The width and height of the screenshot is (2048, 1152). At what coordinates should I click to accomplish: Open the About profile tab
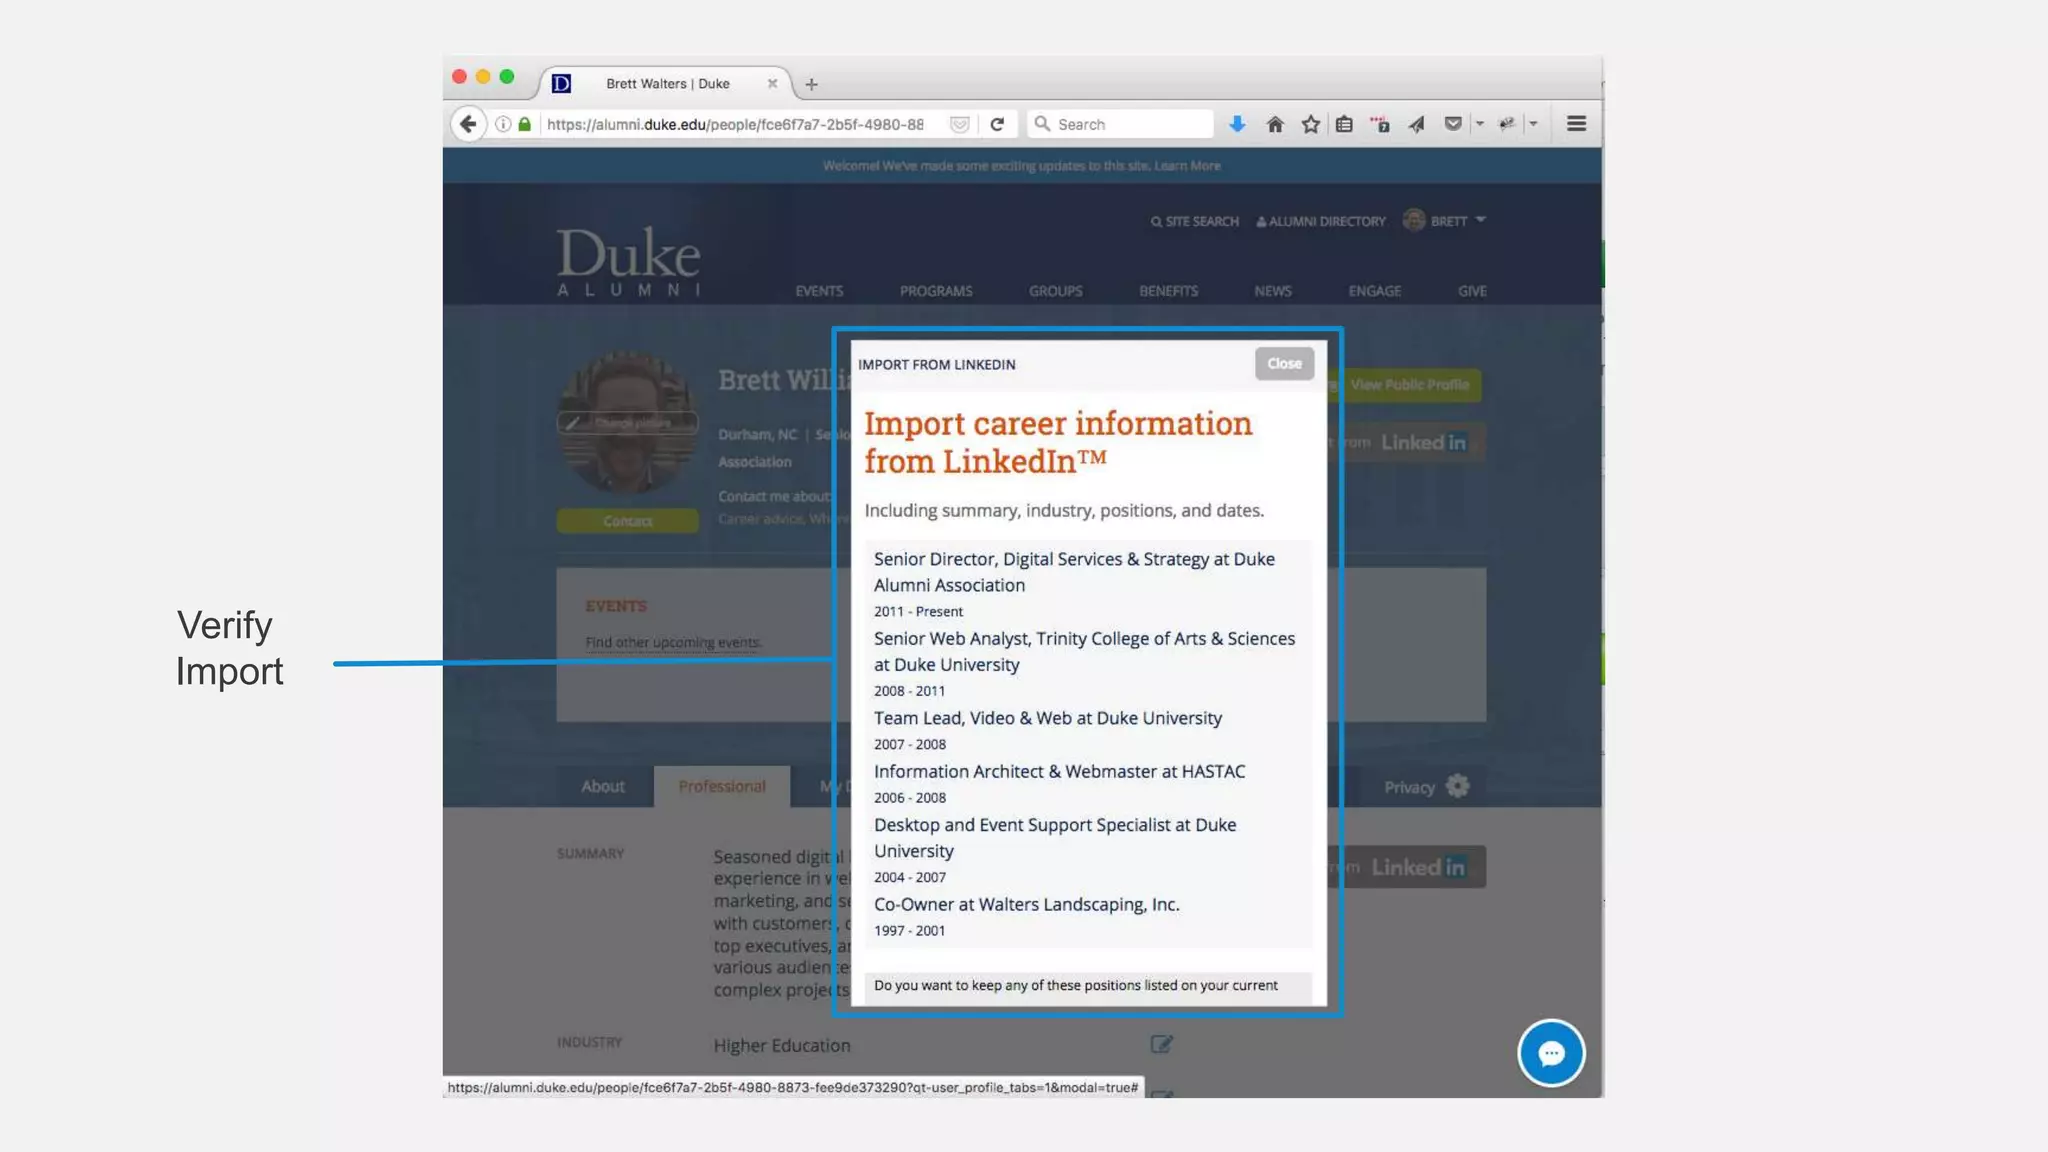tap(603, 787)
